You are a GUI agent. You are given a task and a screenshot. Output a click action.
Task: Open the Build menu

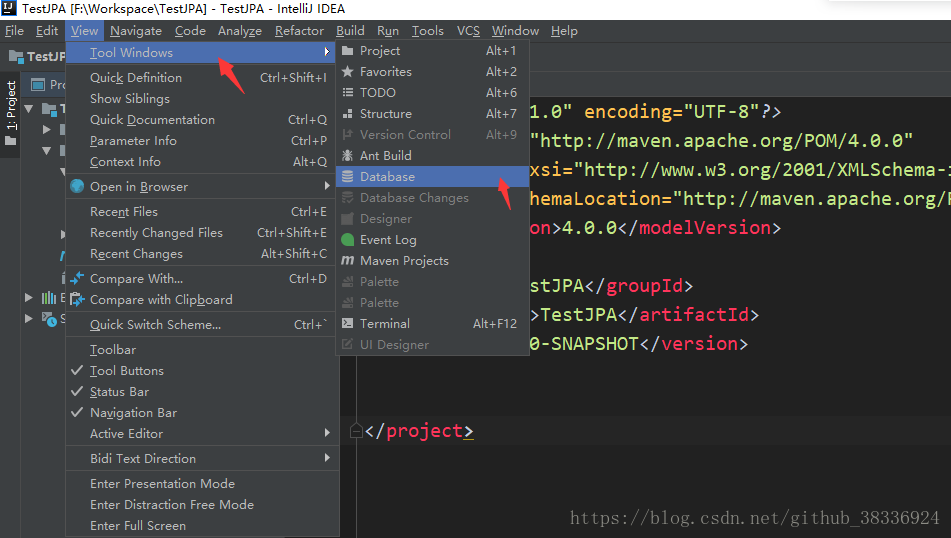point(350,31)
